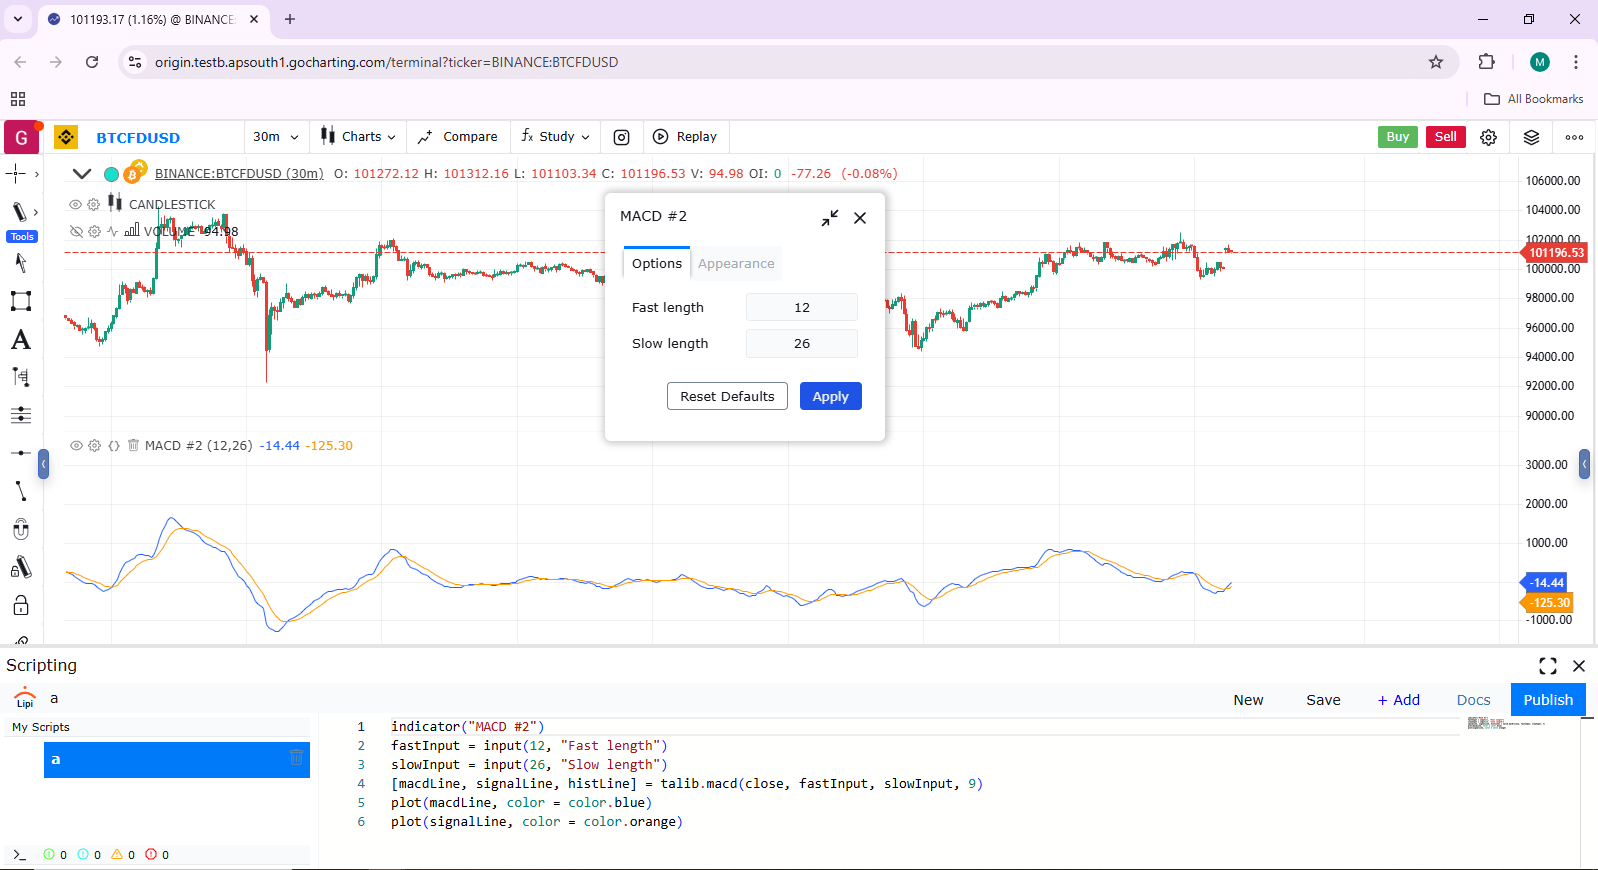Toggle visibility of the CANDLESTICK series
Screen dimensions: 1598x870
point(75,204)
